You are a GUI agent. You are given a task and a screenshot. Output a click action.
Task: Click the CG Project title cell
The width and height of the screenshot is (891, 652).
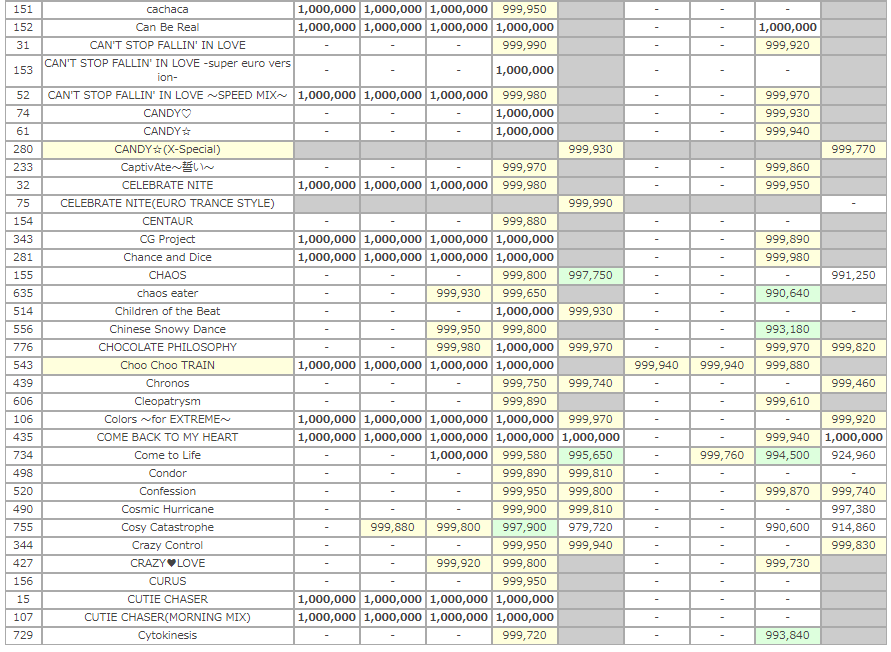click(168, 239)
